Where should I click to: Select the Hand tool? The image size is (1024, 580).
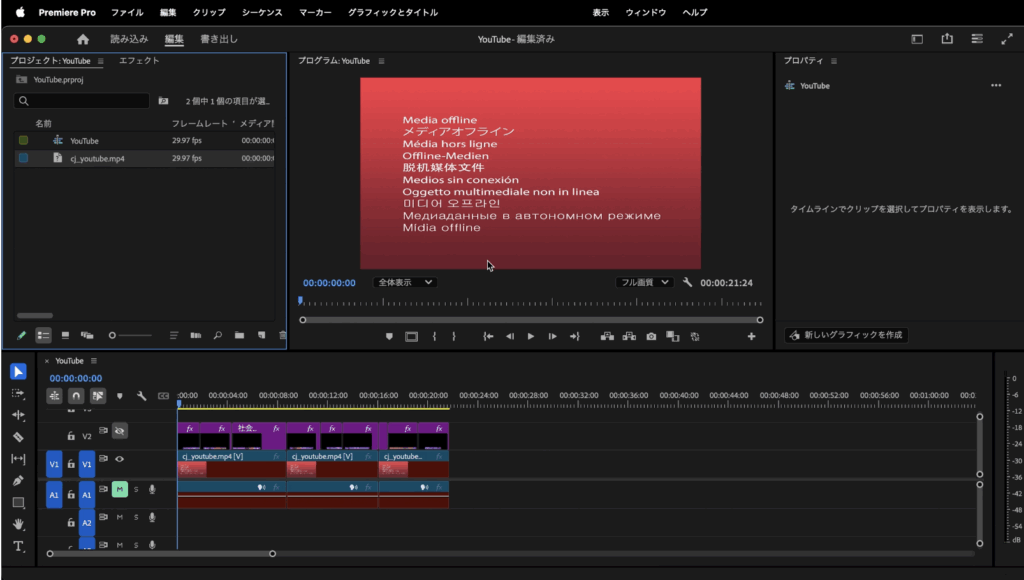(18, 524)
